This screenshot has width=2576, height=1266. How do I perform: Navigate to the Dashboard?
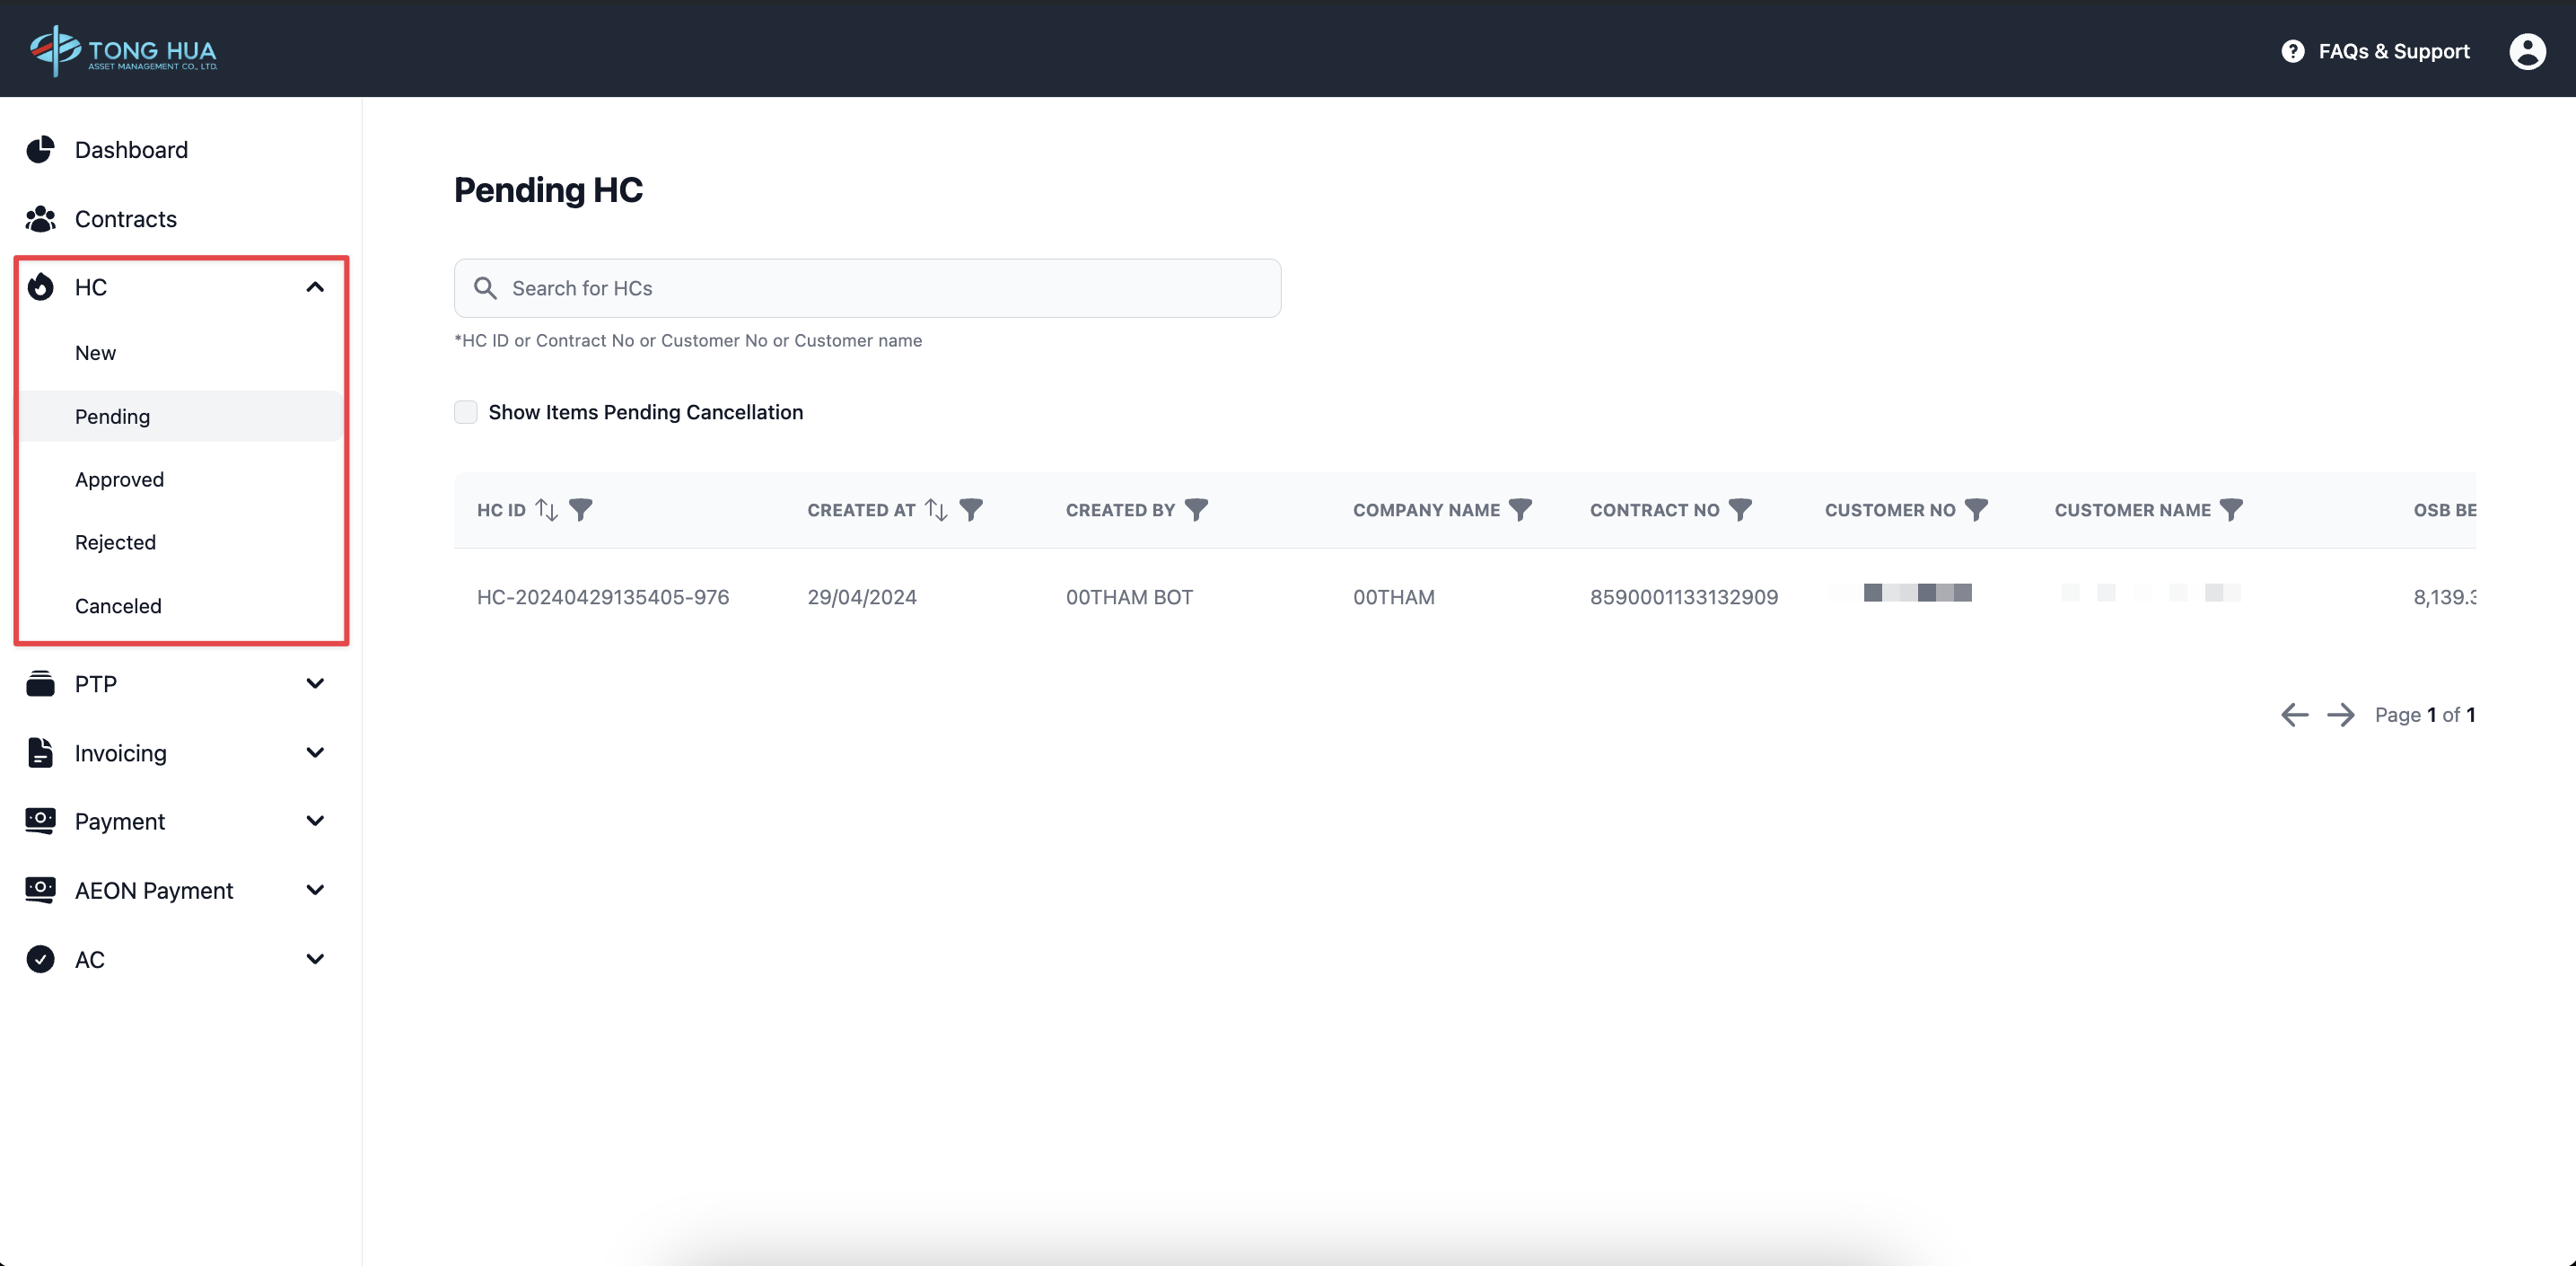click(x=131, y=150)
